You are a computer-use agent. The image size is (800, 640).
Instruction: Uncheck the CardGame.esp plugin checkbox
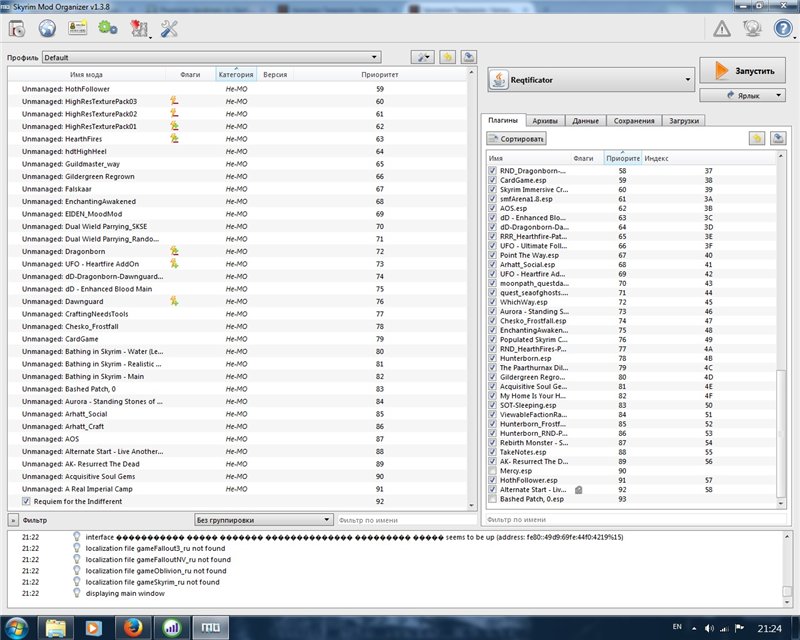click(492, 180)
